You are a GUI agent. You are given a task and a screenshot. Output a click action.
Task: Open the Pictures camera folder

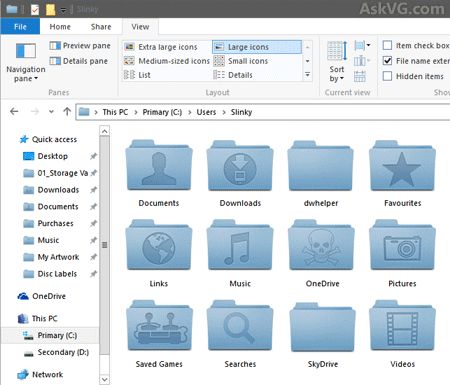point(402,245)
